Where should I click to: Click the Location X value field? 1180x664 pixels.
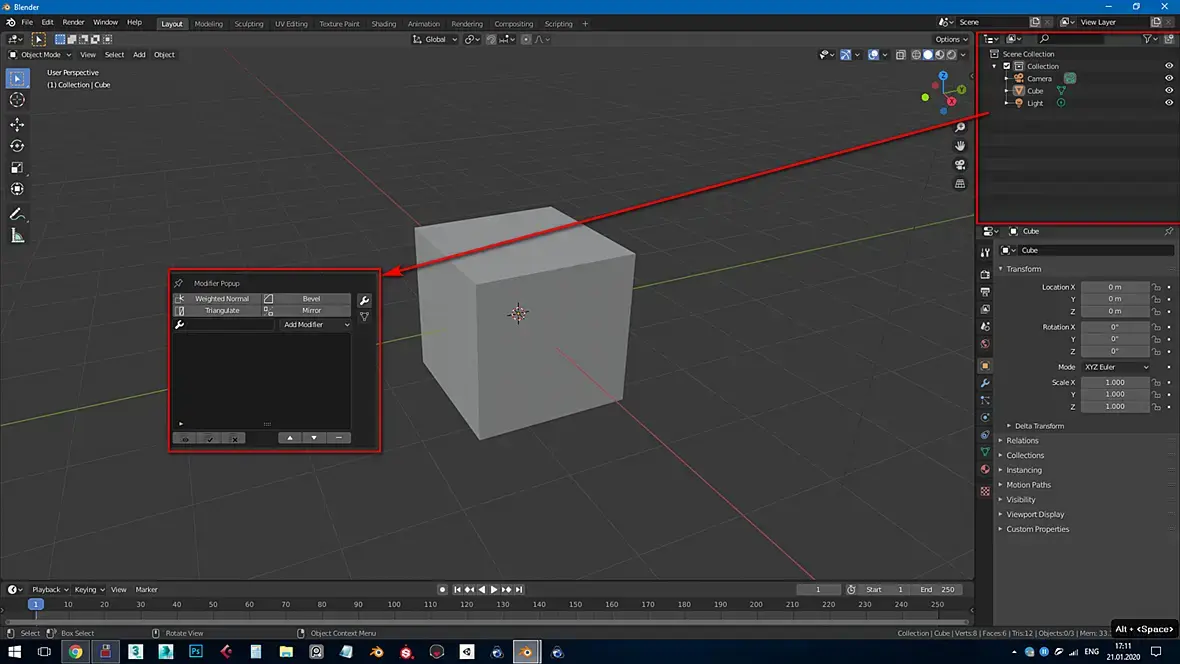click(1114, 287)
